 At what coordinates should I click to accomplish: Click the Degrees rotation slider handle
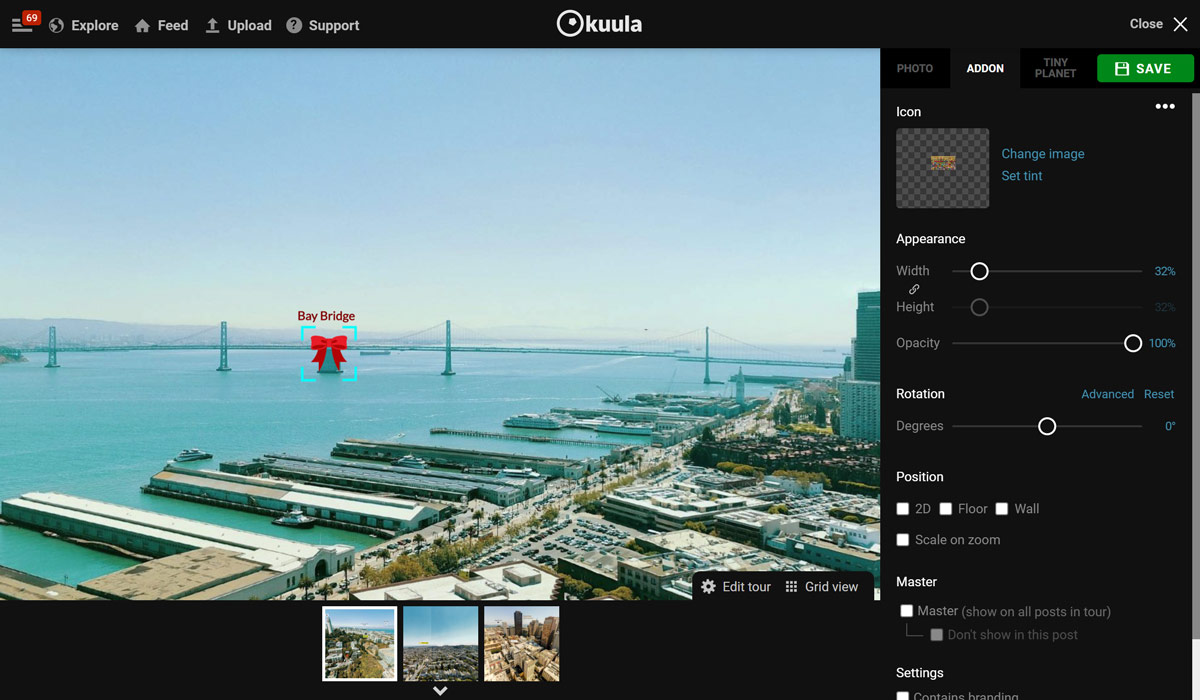point(1047,426)
